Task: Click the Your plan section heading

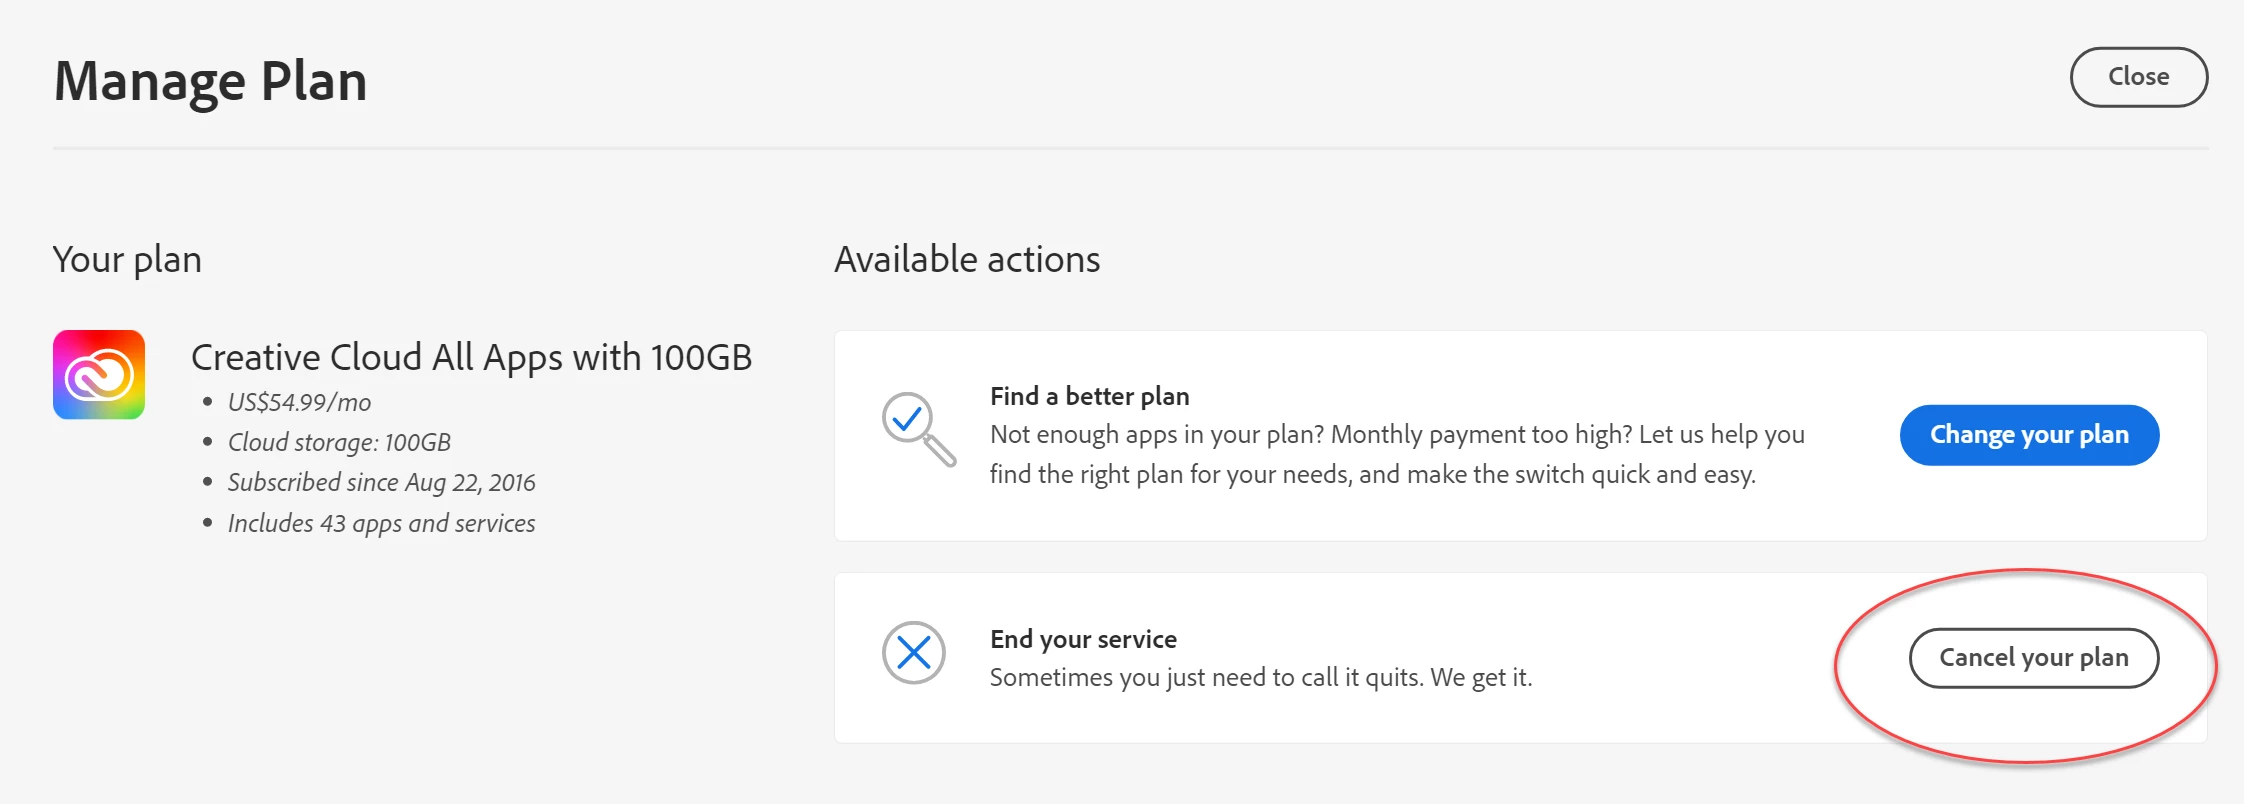Action: [x=127, y=260]
